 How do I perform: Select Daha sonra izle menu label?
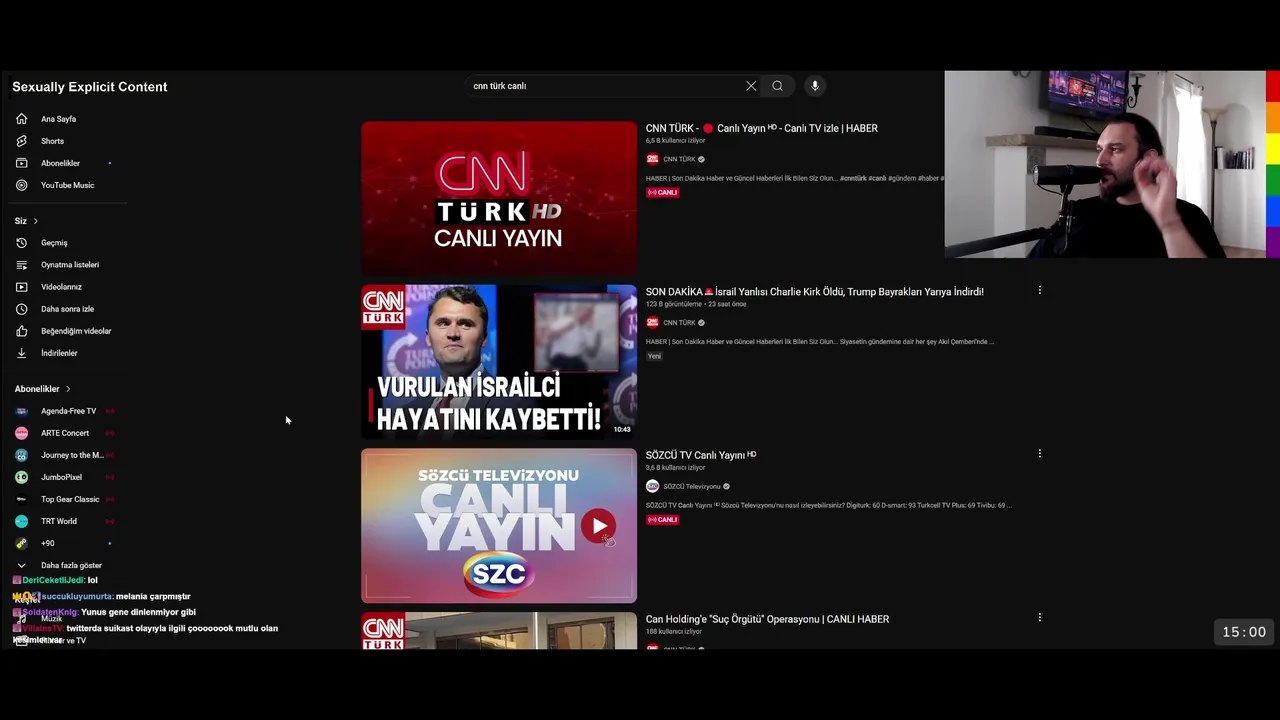(67, 309)
